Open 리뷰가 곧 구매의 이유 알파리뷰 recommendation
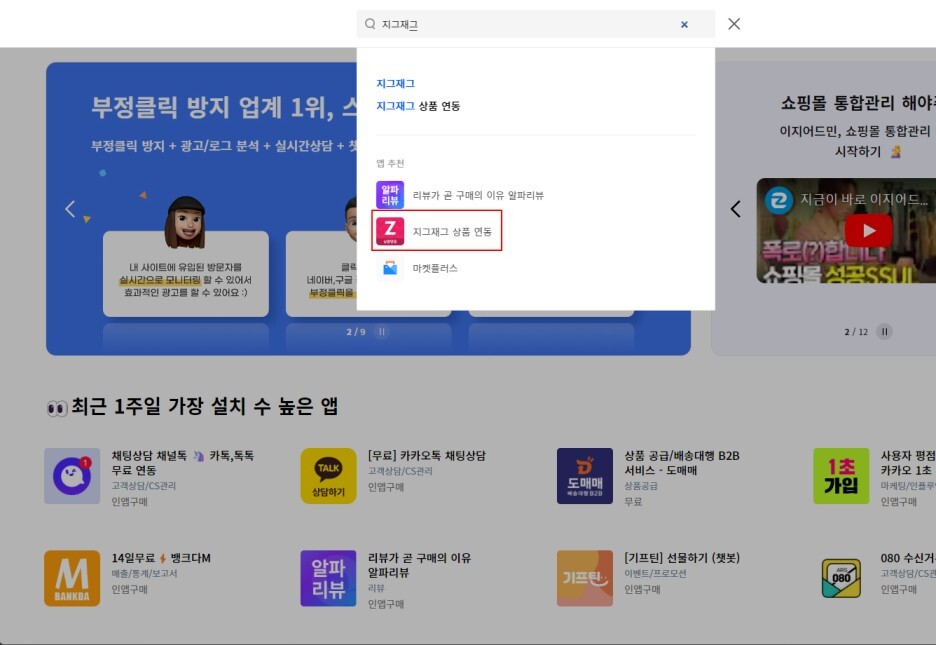936x645 pixels. point(478,195)
